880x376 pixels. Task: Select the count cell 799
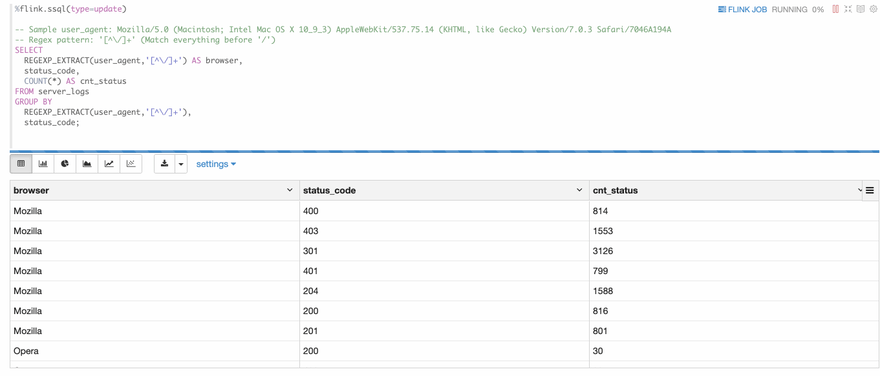pos(734,271)
